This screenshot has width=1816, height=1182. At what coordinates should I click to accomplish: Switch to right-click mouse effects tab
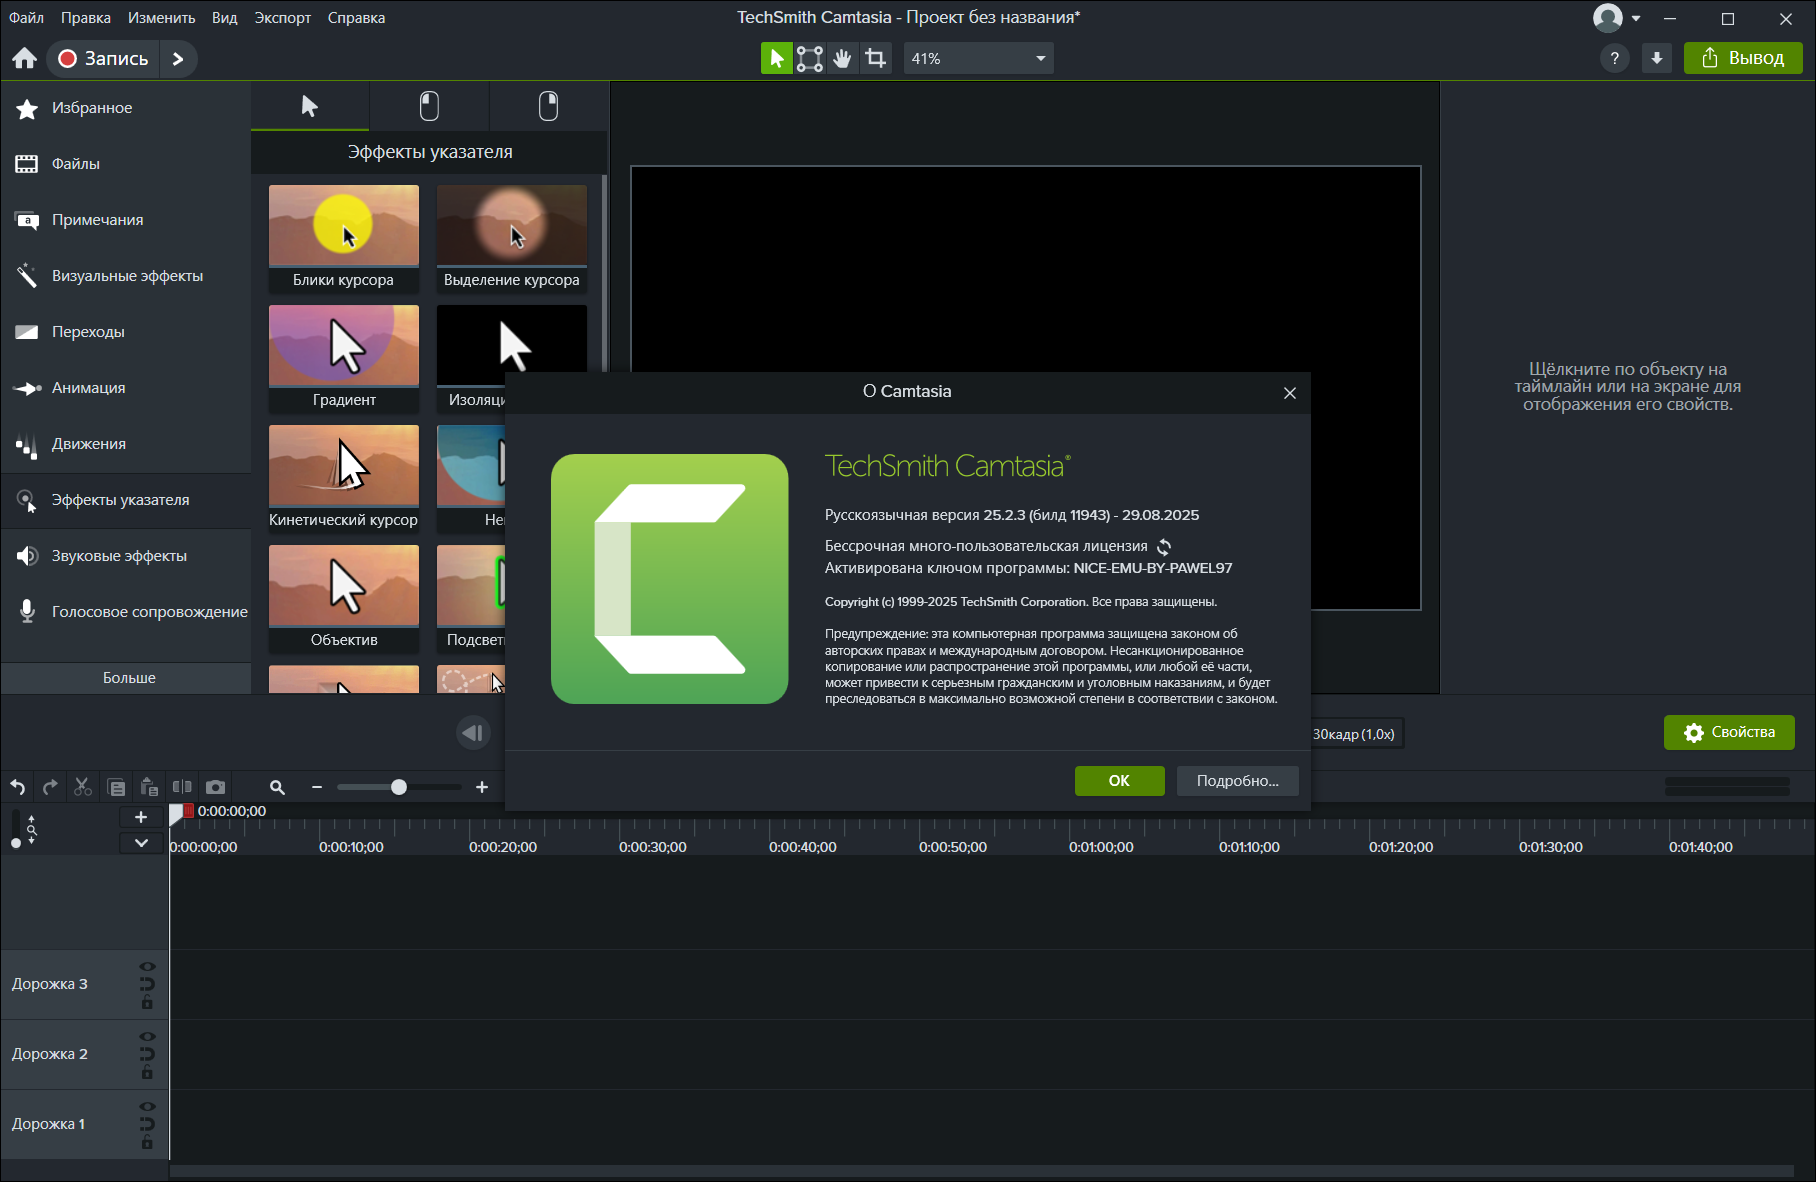[x=548, y=106]
